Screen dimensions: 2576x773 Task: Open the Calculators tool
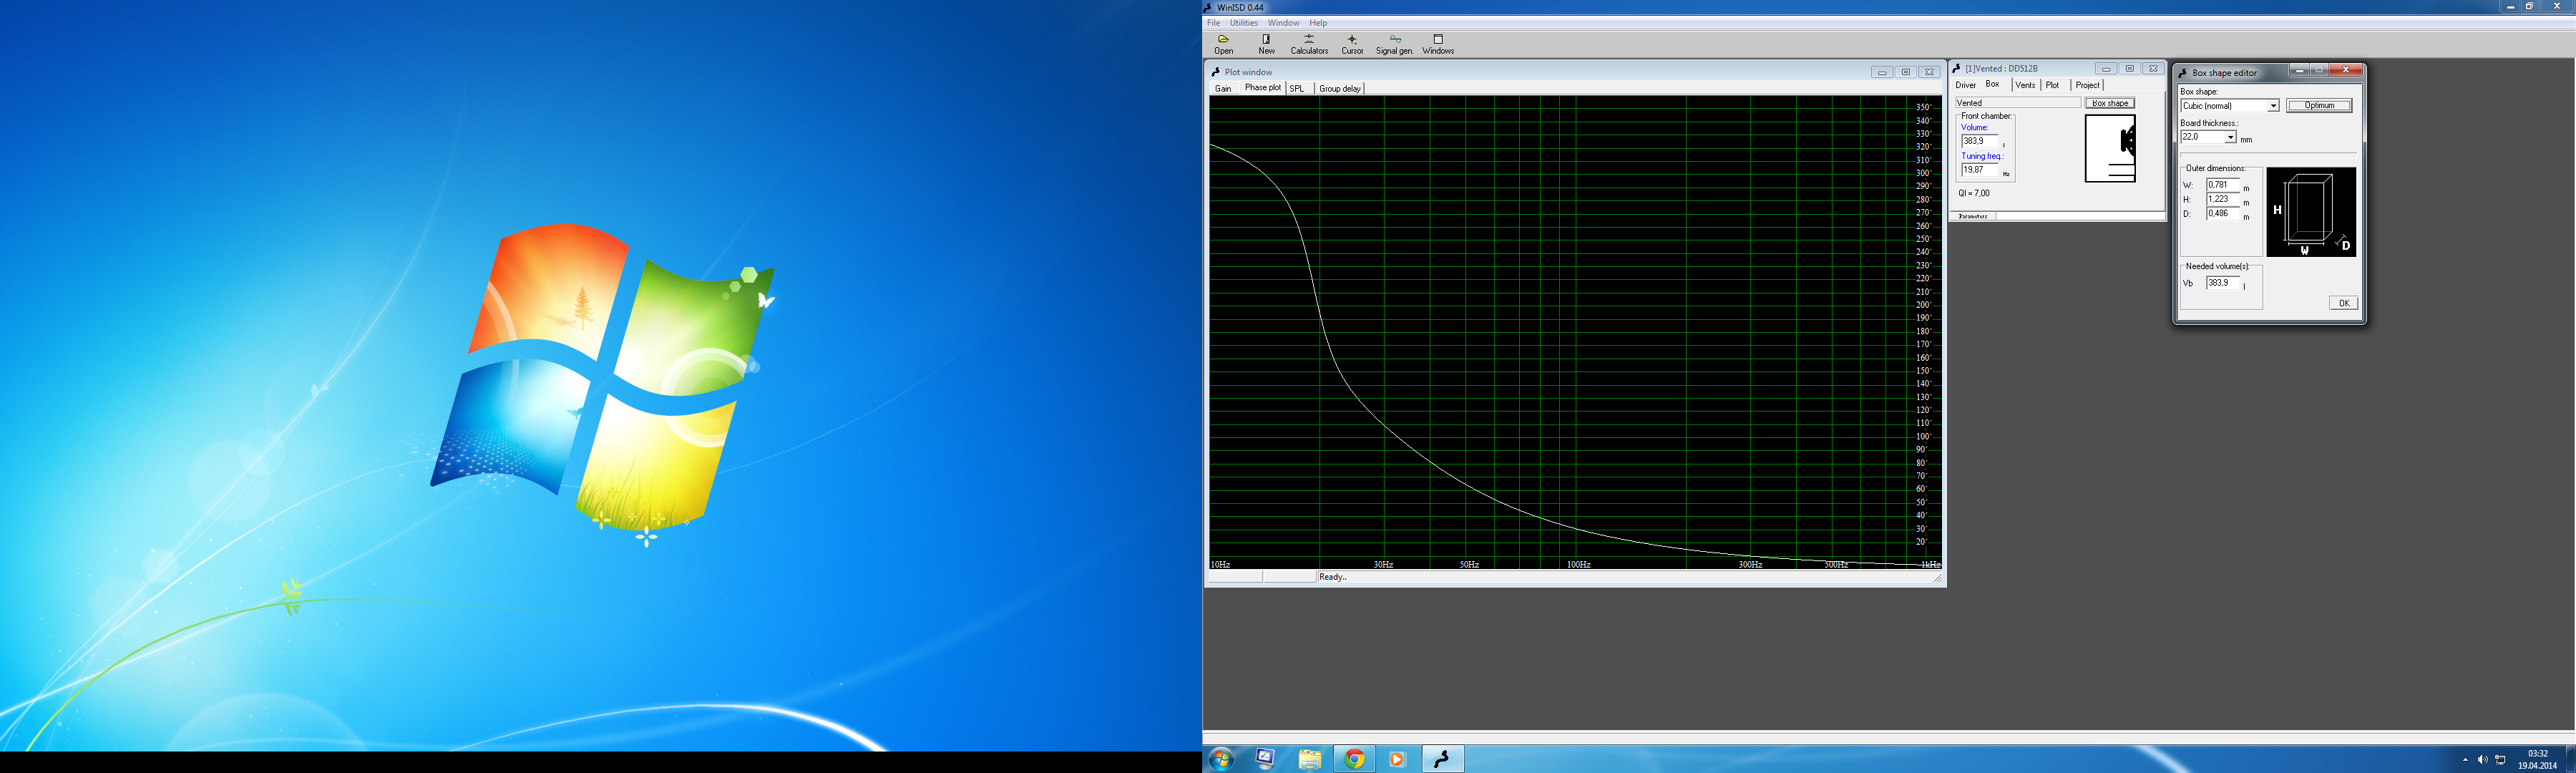click(x=1309, y=44)
